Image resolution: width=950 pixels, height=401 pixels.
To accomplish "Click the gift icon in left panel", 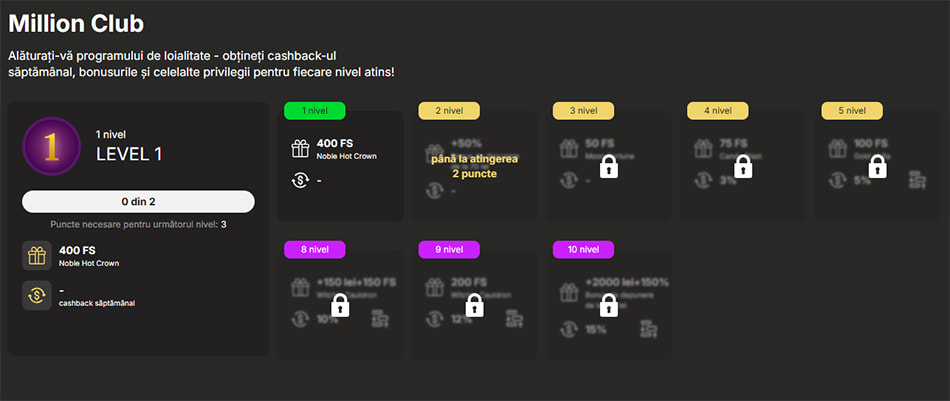I will pyautogui.click(x=37, y=256).
